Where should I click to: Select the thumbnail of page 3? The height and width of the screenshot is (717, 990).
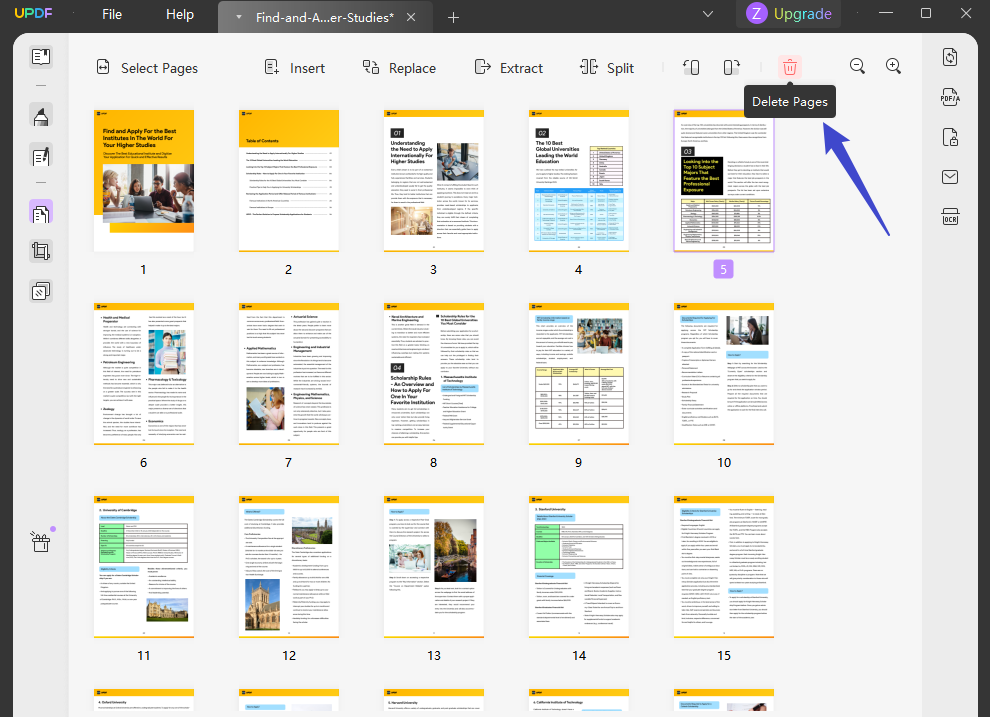[433, 180]
